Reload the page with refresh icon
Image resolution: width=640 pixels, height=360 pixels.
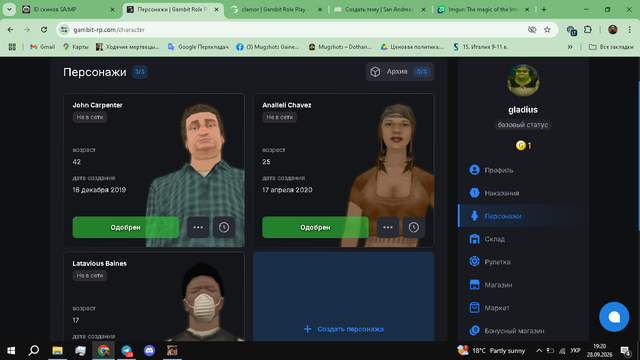pyautogui.click(x=44, y=30)
